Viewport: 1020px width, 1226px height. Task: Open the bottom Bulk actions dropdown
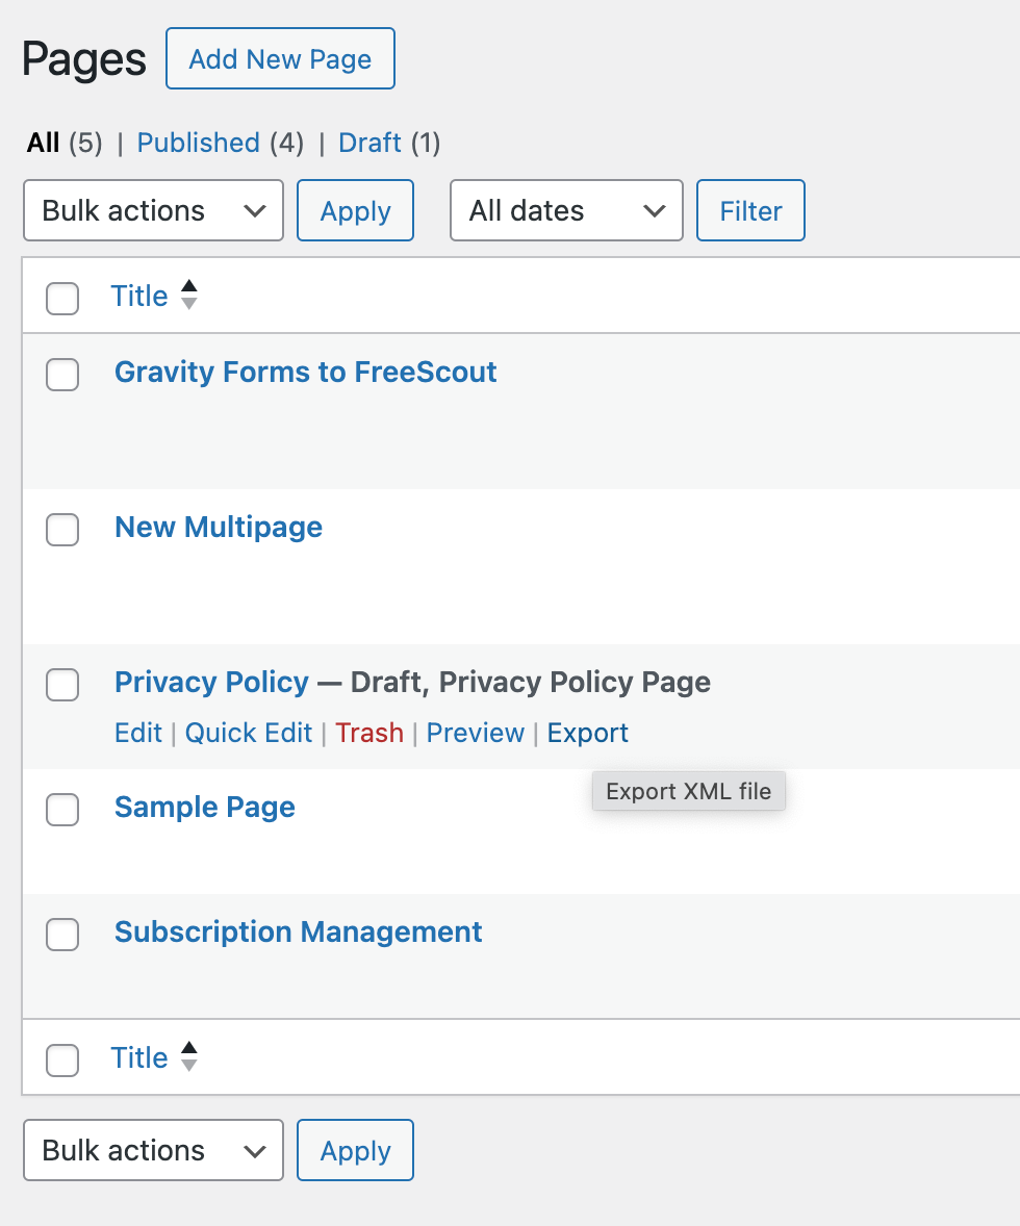(x=152, y=1150)
